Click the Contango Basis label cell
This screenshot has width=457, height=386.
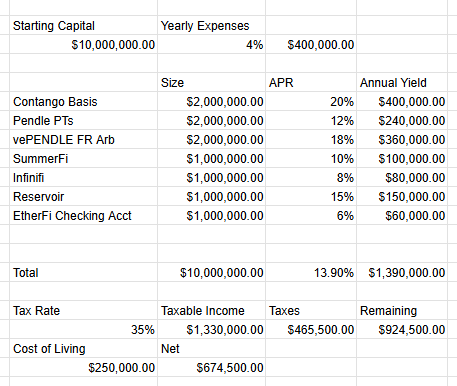coord(83,101)
